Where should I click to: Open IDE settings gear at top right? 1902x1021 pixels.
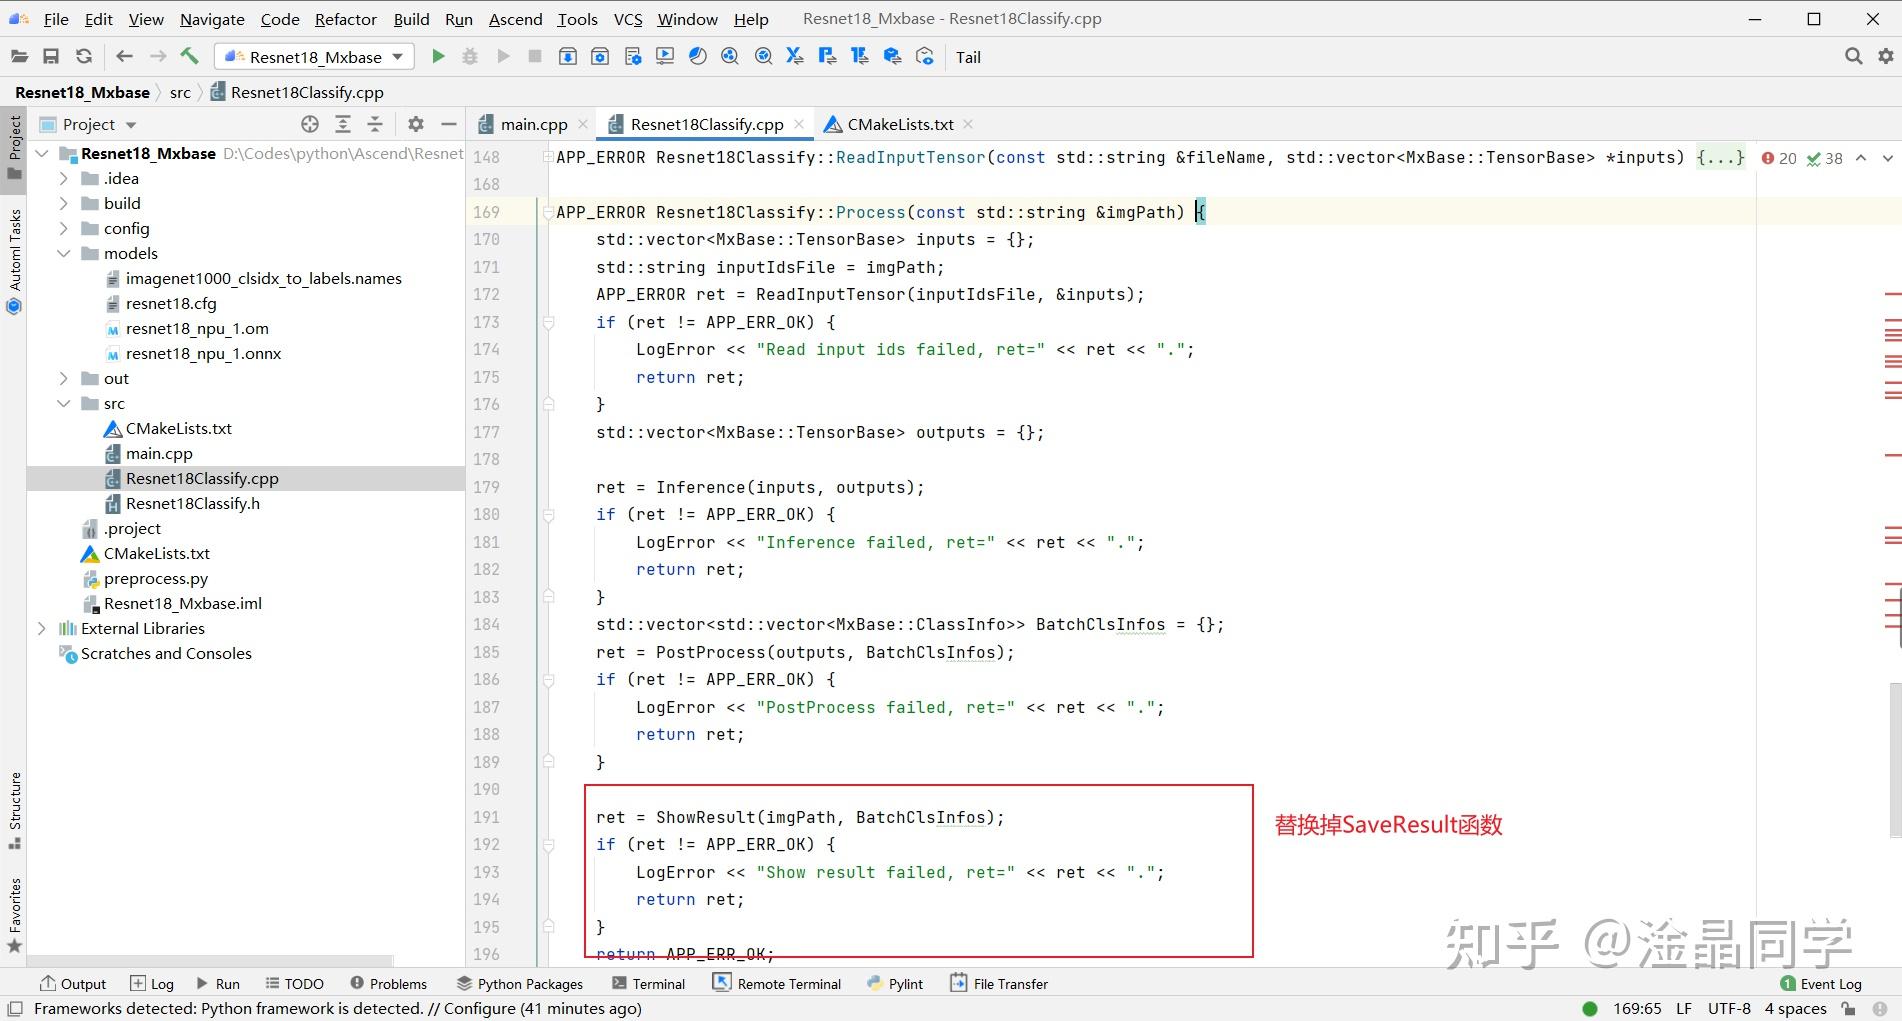[x=1886, y=57]
